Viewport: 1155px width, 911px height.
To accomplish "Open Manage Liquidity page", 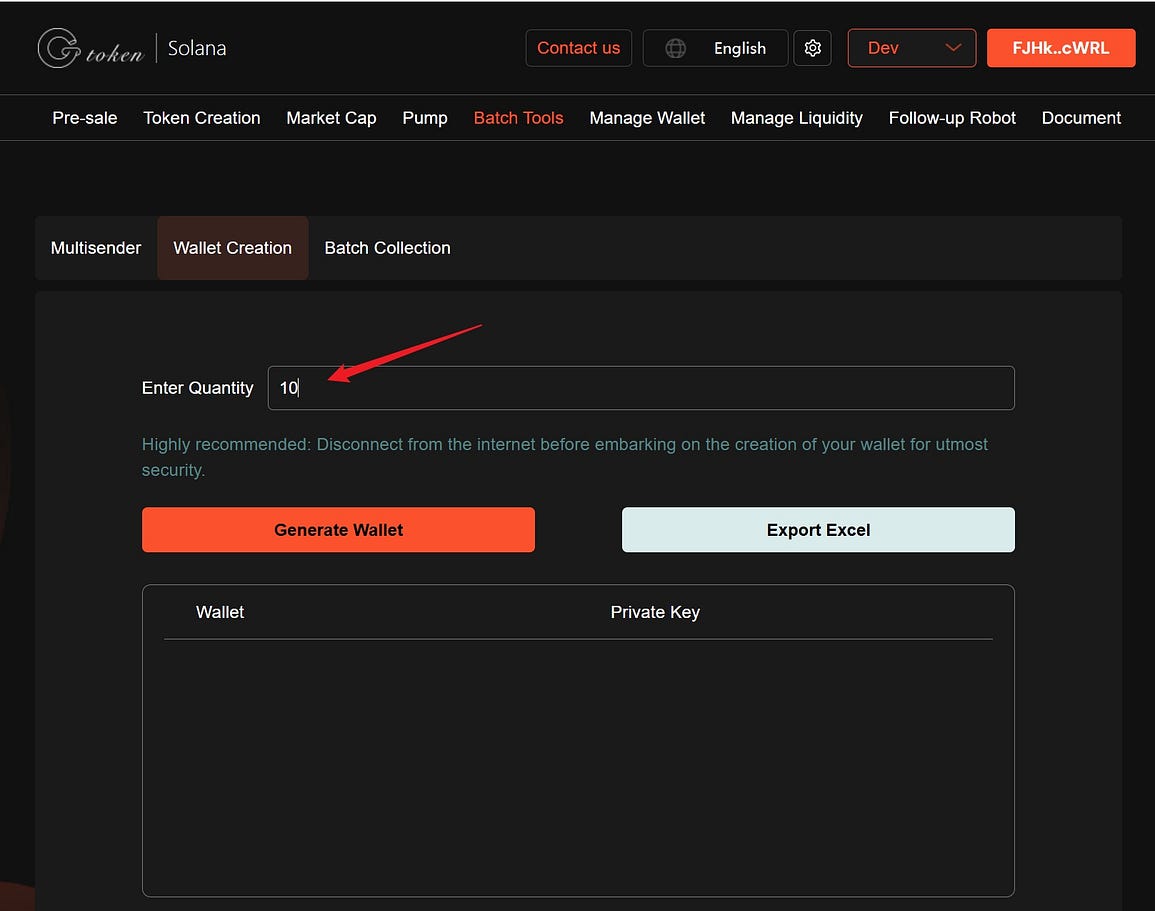I will 797,118.
